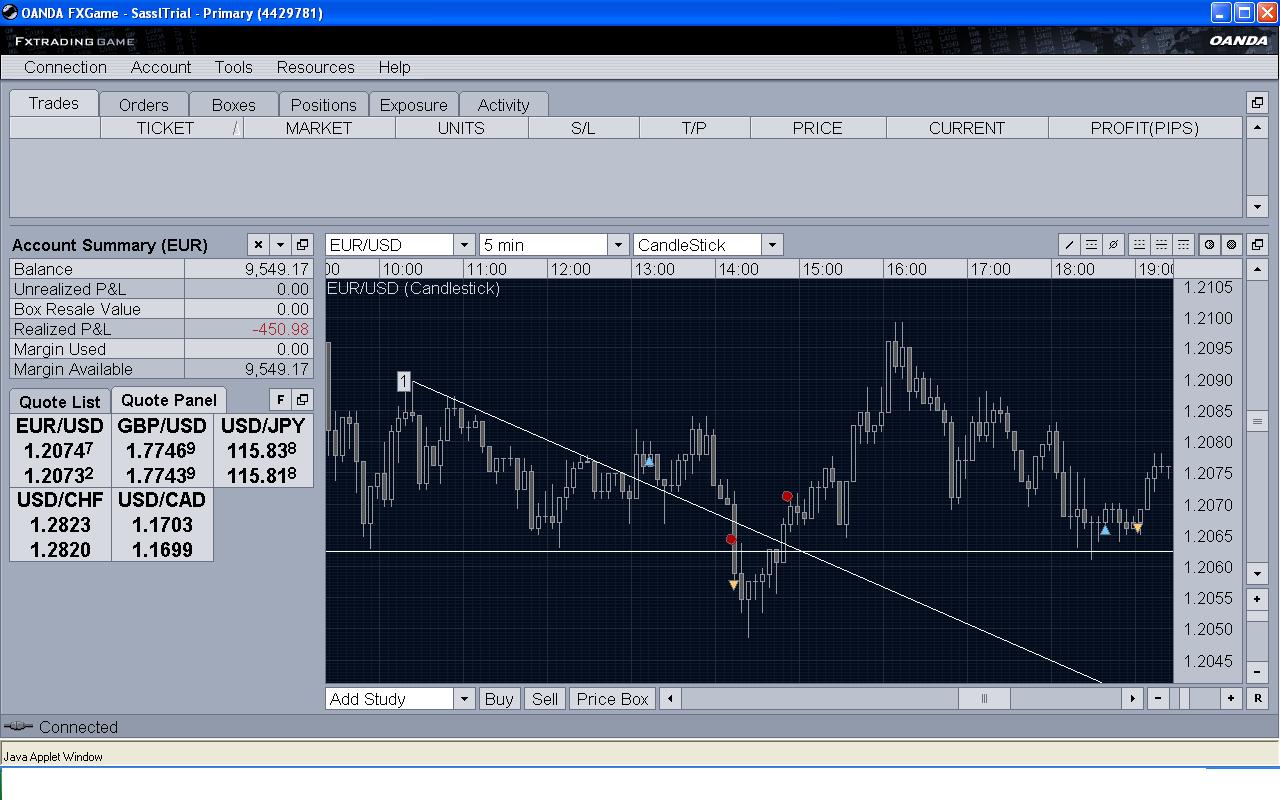Click the EUR/USD quote box

[x=60, y=450]
